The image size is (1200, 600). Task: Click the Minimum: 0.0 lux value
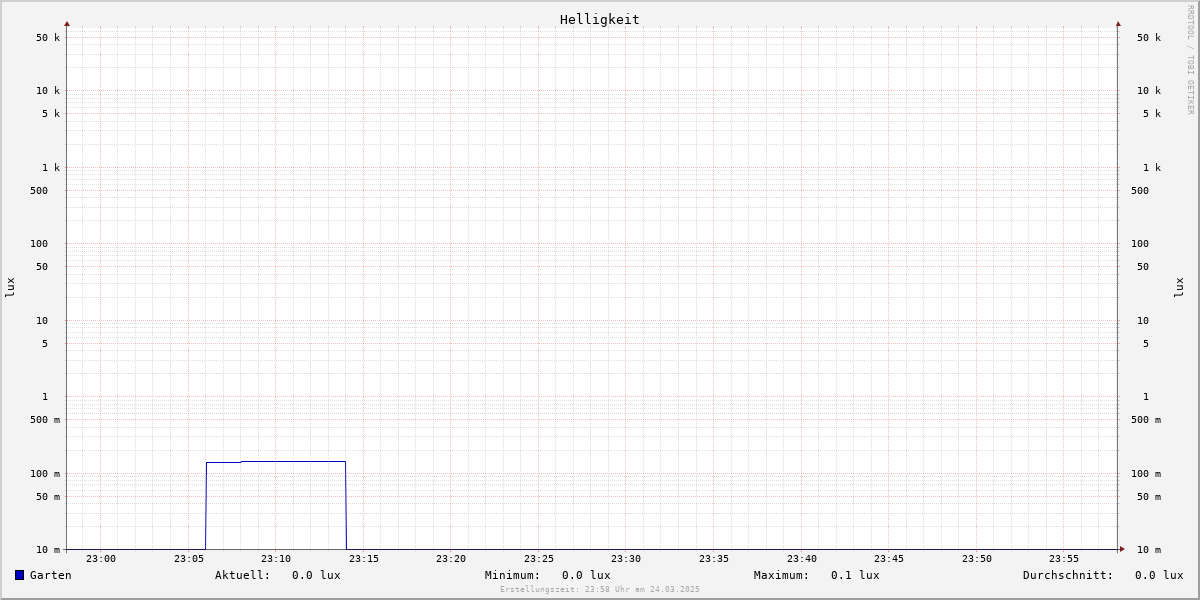pos(548,575)
